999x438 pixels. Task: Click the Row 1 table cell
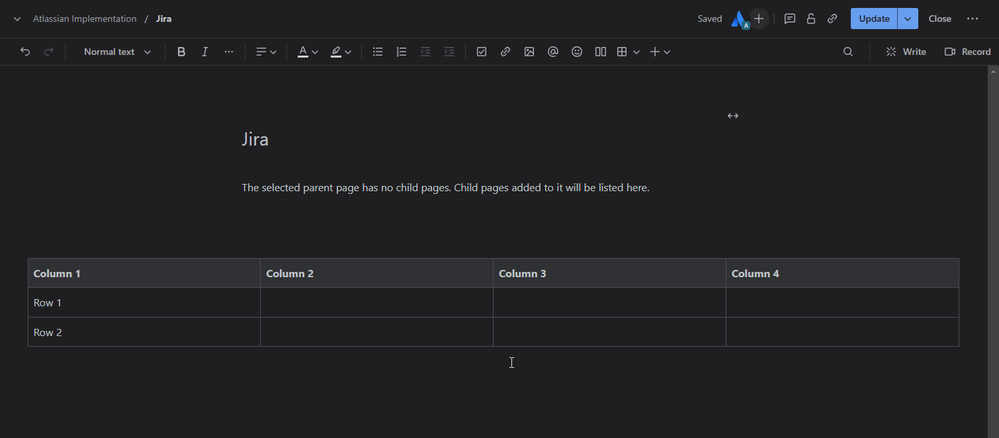[x=144, y=303]
